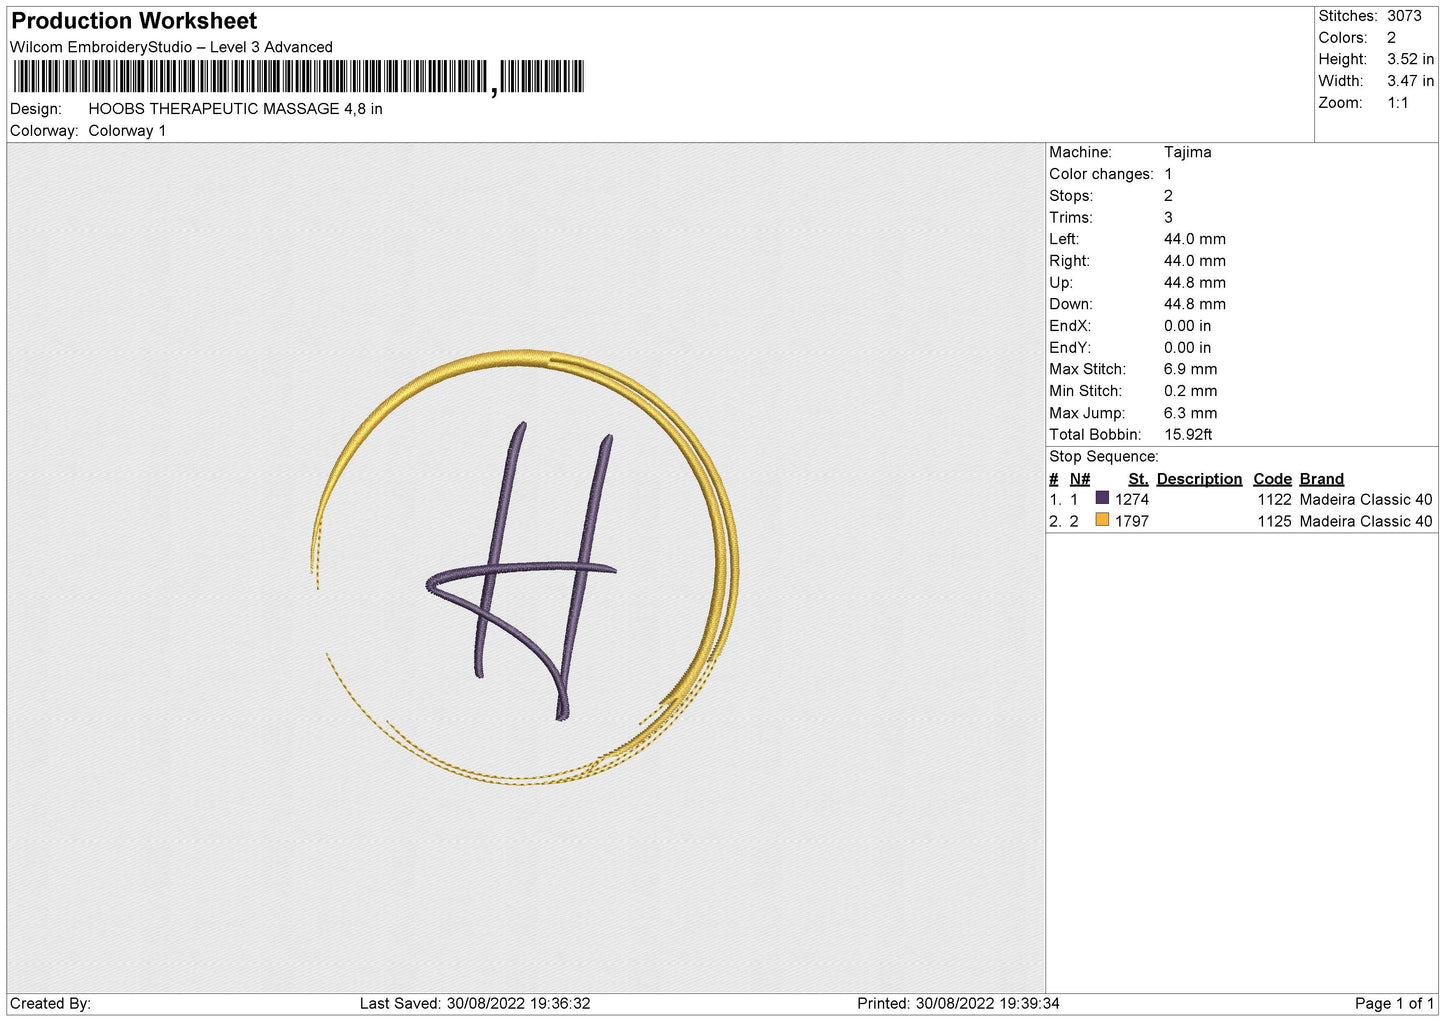This screenshot has height=1021, width=1445.
Task: Click the Height value 3.52 in
Action: [x=1410, y=60]
